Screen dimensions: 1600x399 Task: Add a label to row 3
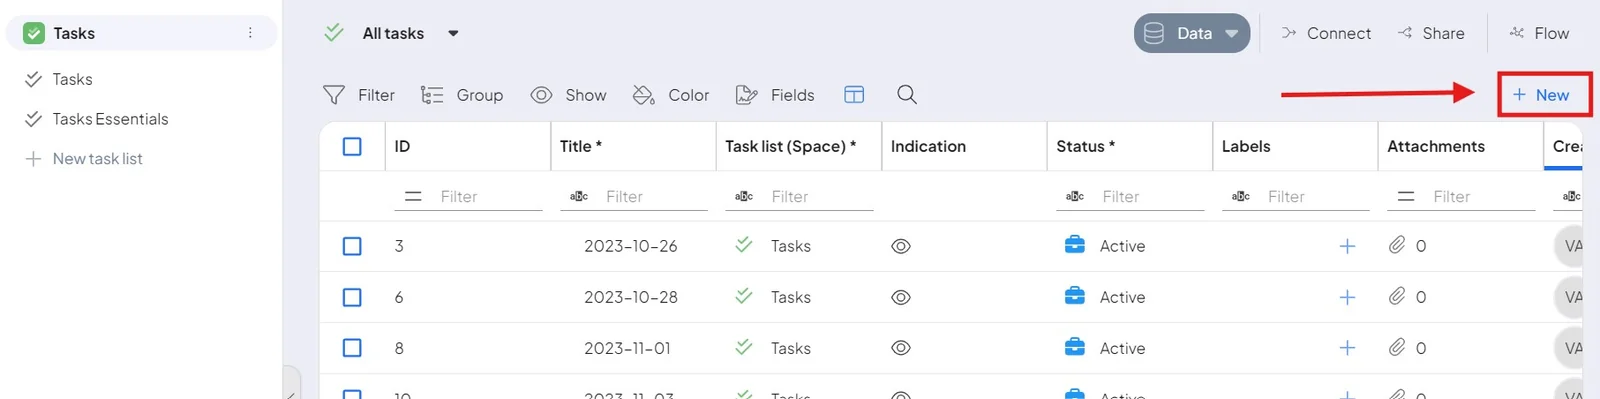tap(1347, 246)
